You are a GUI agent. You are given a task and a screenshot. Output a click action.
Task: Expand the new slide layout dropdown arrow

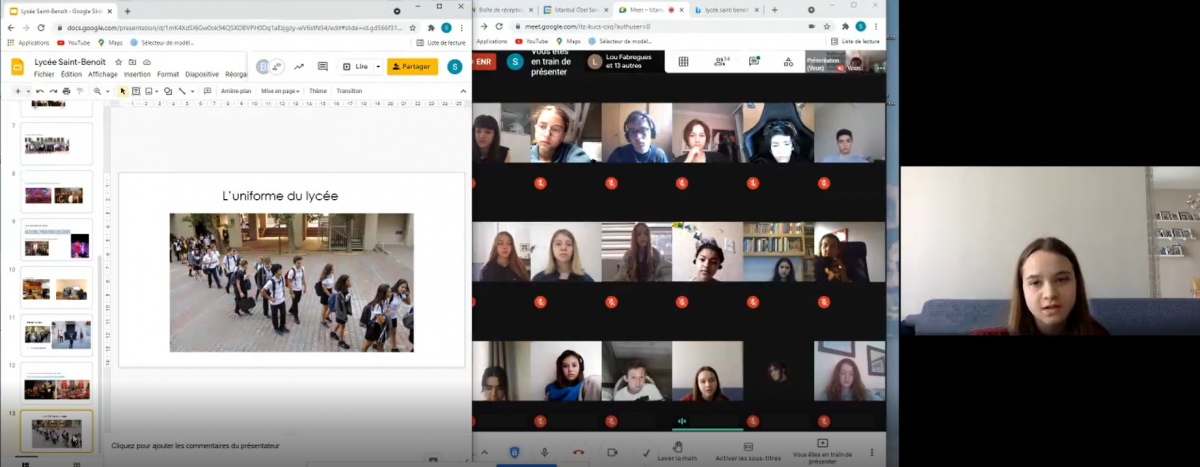(x=26, y=91)
